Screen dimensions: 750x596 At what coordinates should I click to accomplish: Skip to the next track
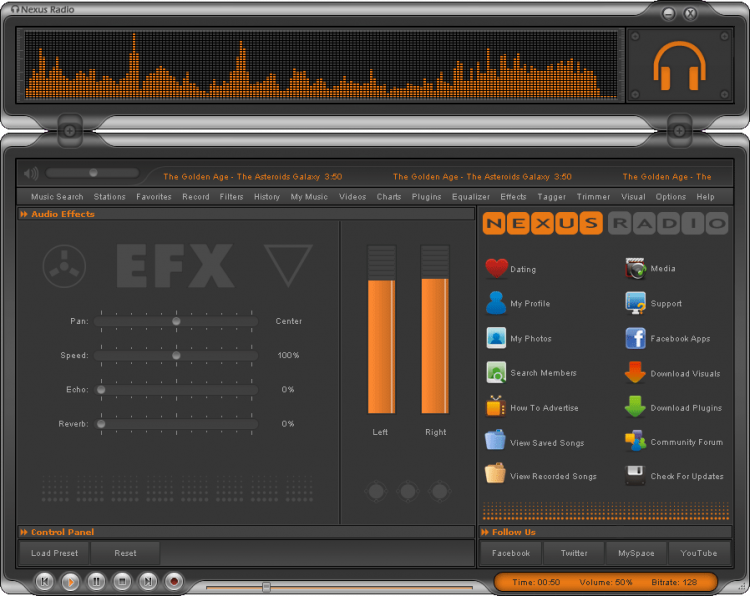(148, 581)
